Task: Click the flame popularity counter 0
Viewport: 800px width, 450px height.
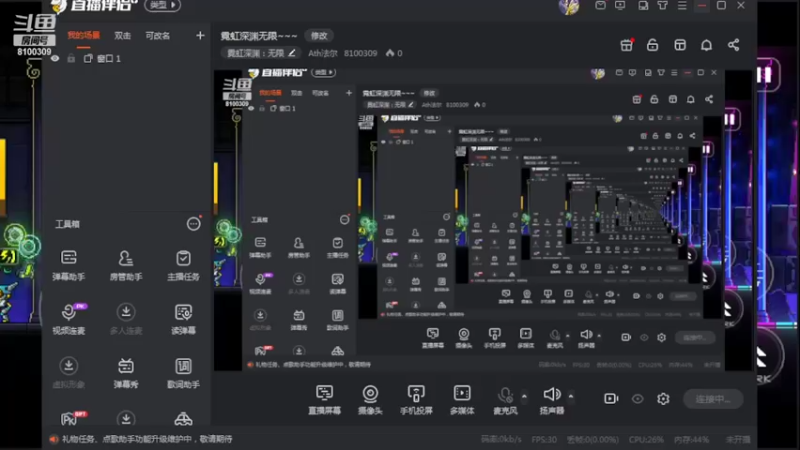Action: 394,53
